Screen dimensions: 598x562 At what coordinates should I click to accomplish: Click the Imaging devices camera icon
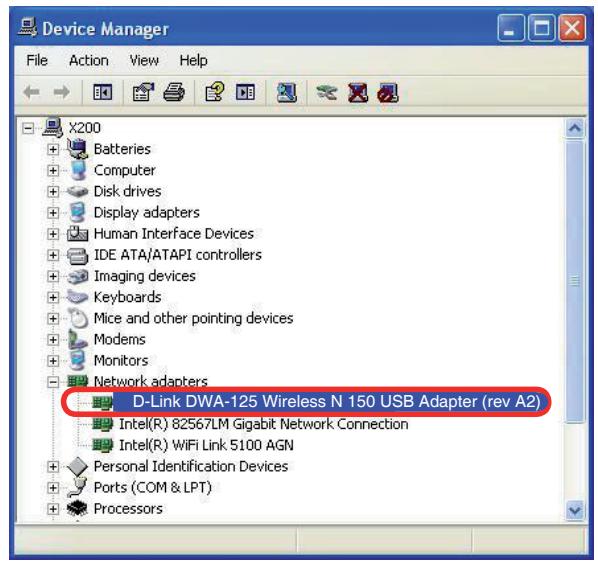(x=77, y=276)
